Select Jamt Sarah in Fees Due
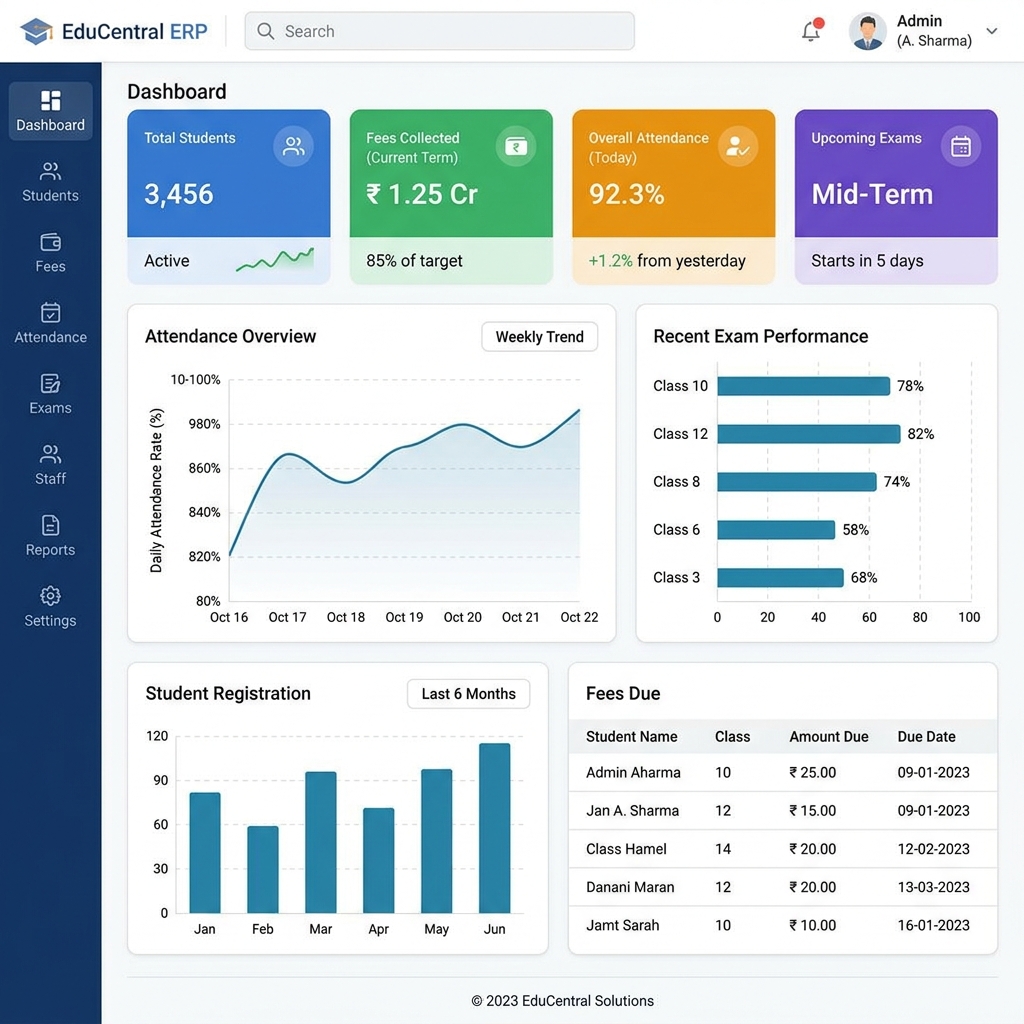 tap(622, 925)
